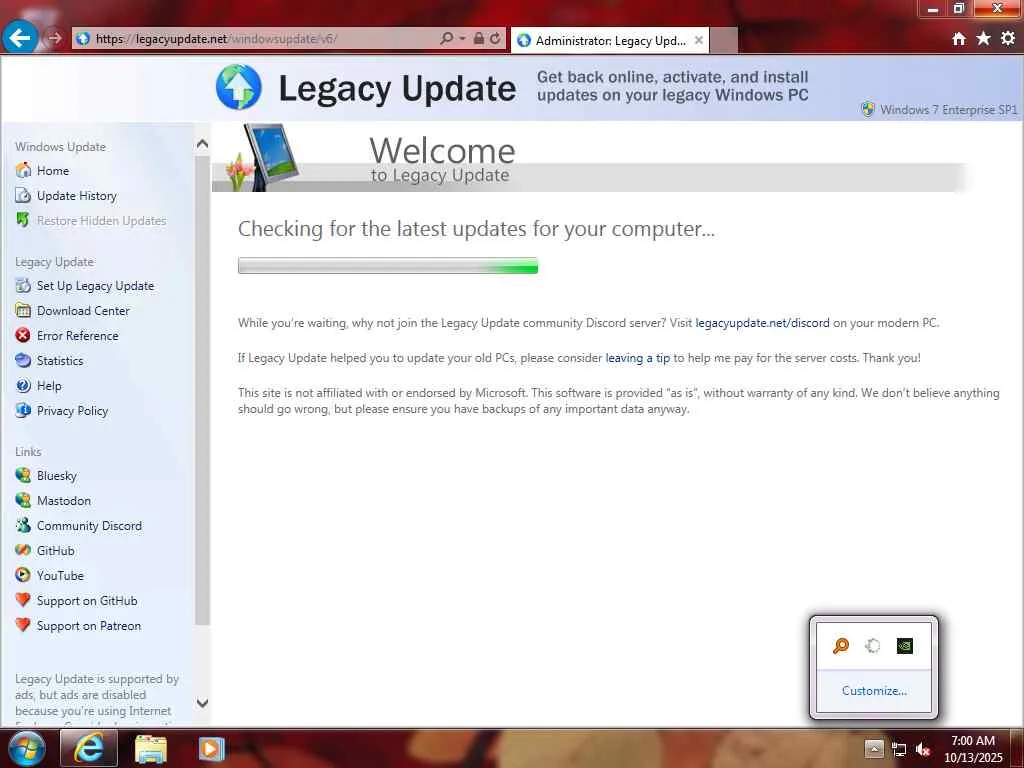Open the Support on Patreon link

pos(89,625)
